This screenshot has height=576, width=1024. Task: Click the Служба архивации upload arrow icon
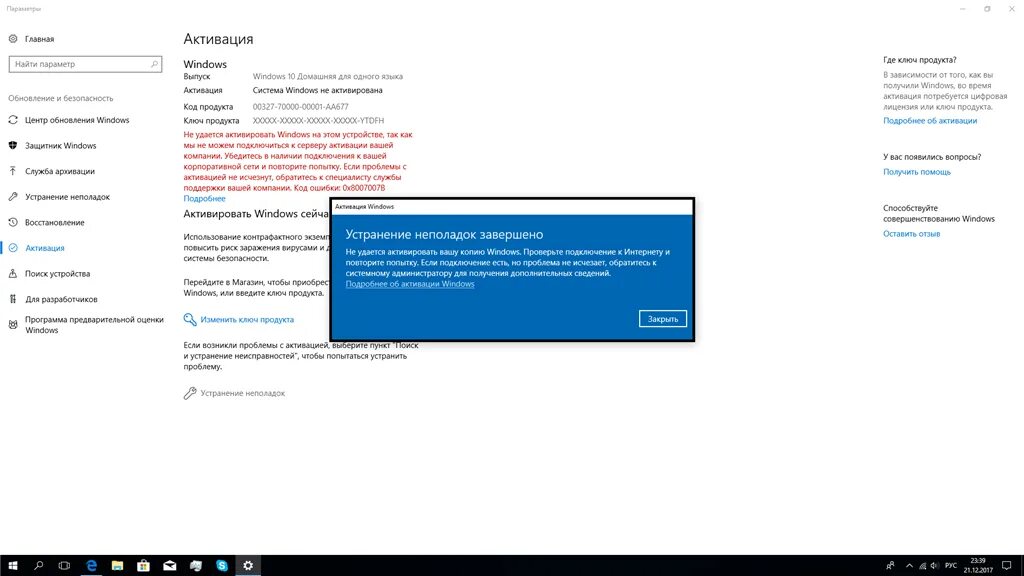13,171
